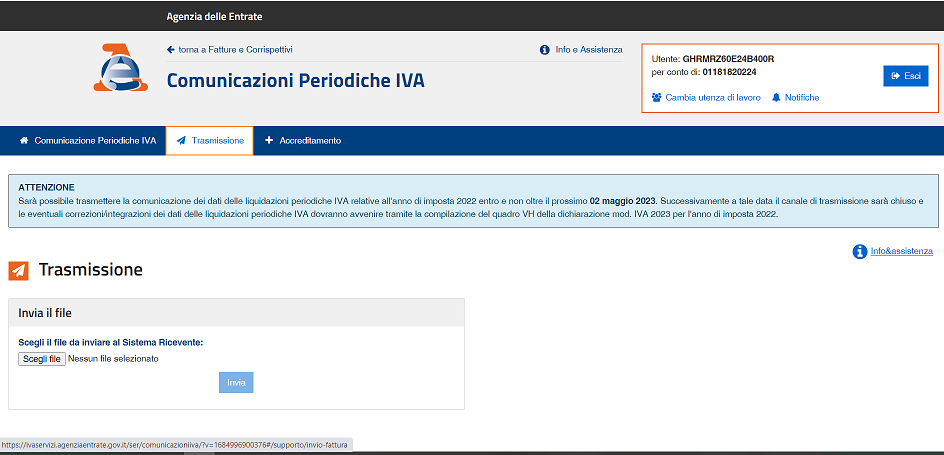Click the blue info icon beside Info&assistenza
This screenshot has width=944, height=455.
point(859,252)
